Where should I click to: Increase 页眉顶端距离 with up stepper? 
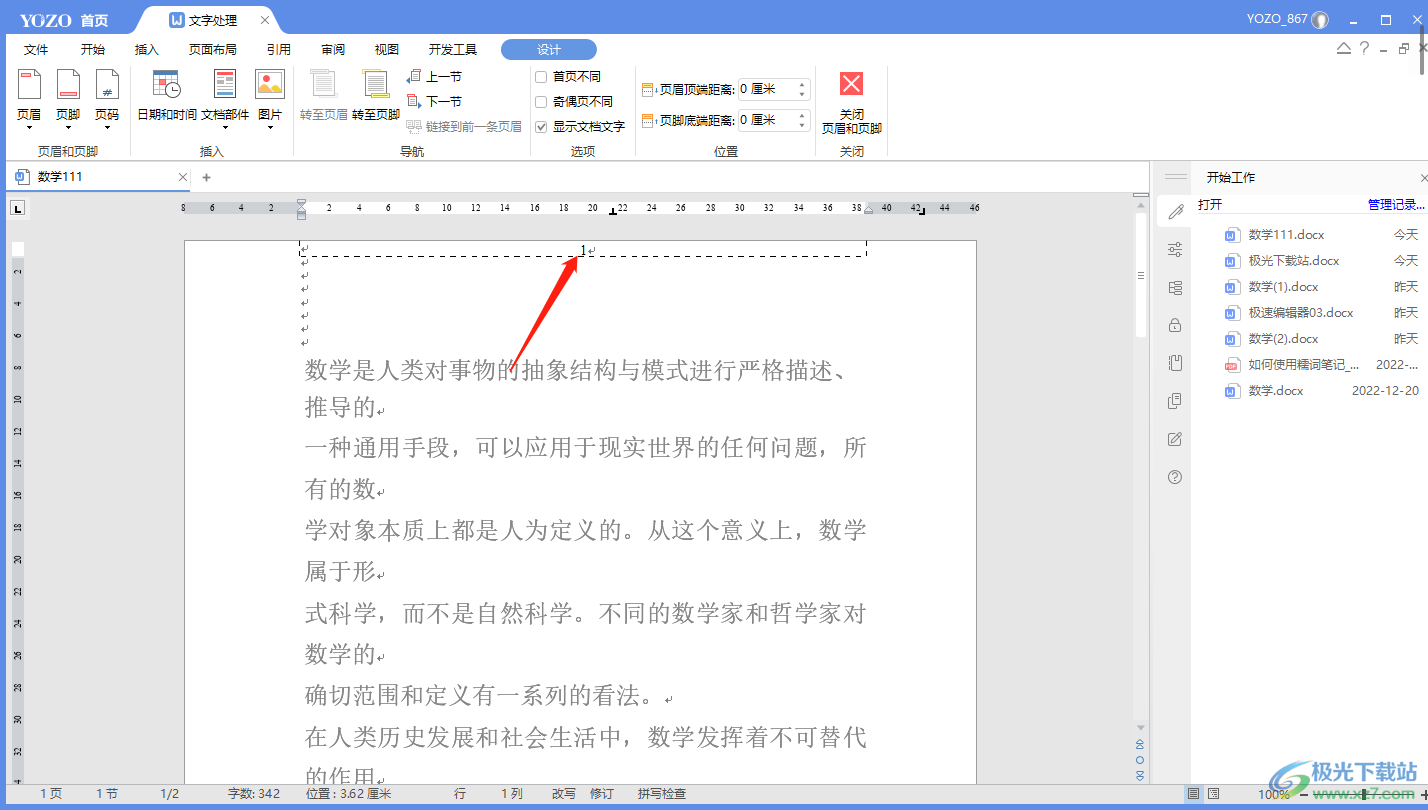pos(802,84)
